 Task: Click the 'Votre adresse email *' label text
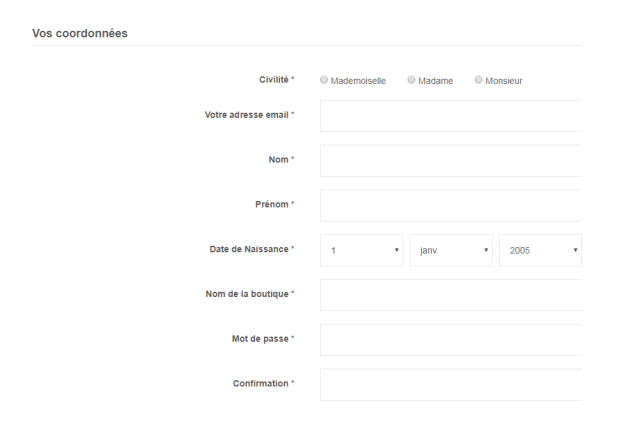pos(249,115)
